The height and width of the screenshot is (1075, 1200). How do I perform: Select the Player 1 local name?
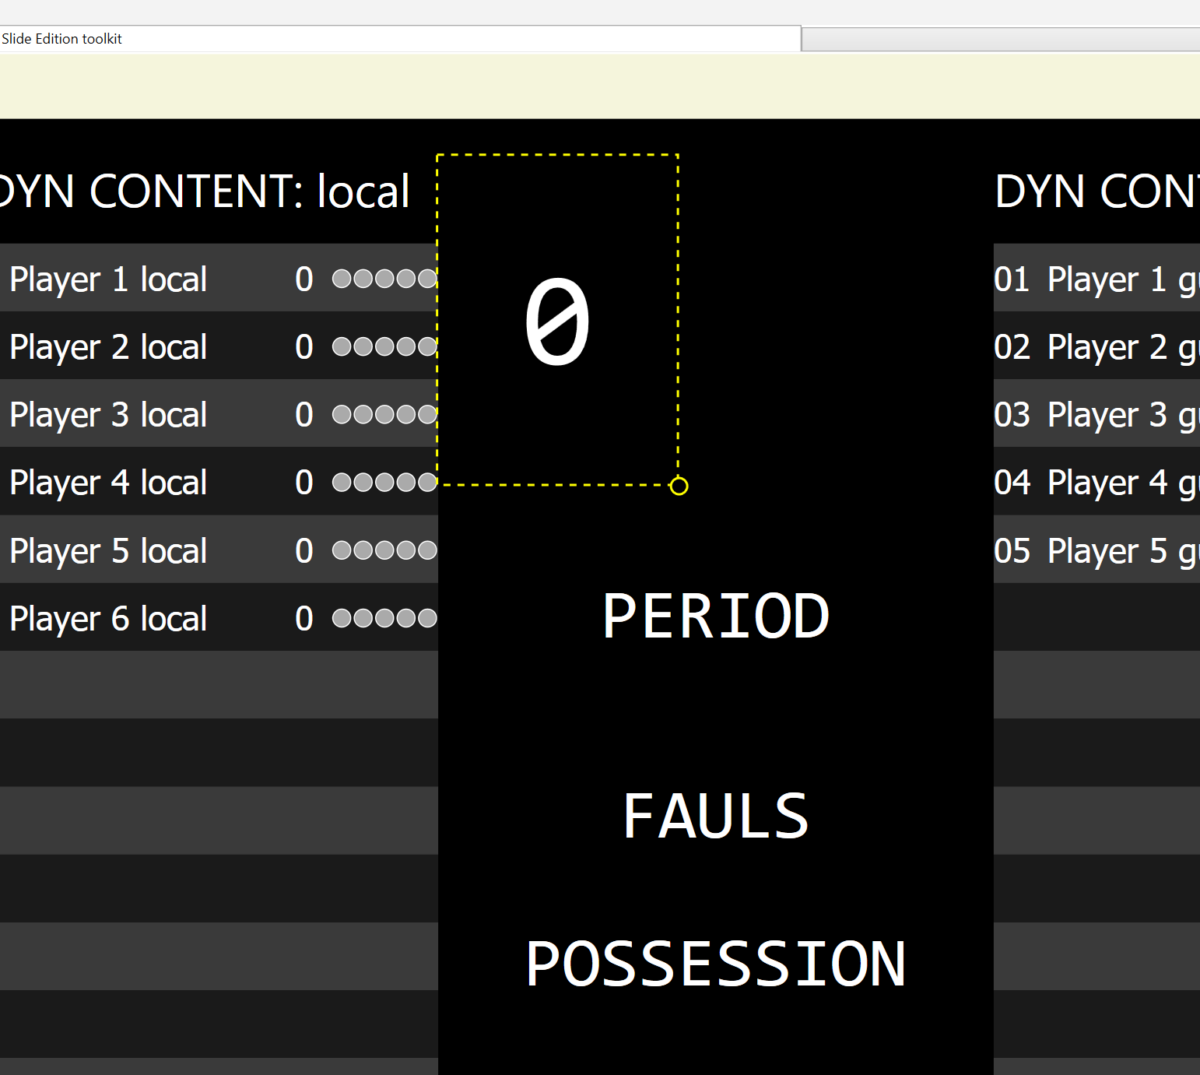point(108,279)
